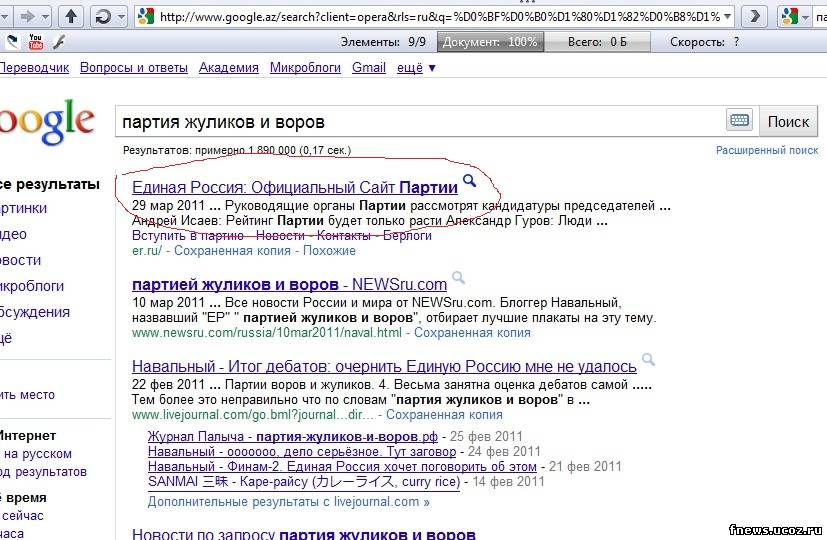Click the wrench tool icon
This screenshot has width=827, height=540.
[59, 42]
